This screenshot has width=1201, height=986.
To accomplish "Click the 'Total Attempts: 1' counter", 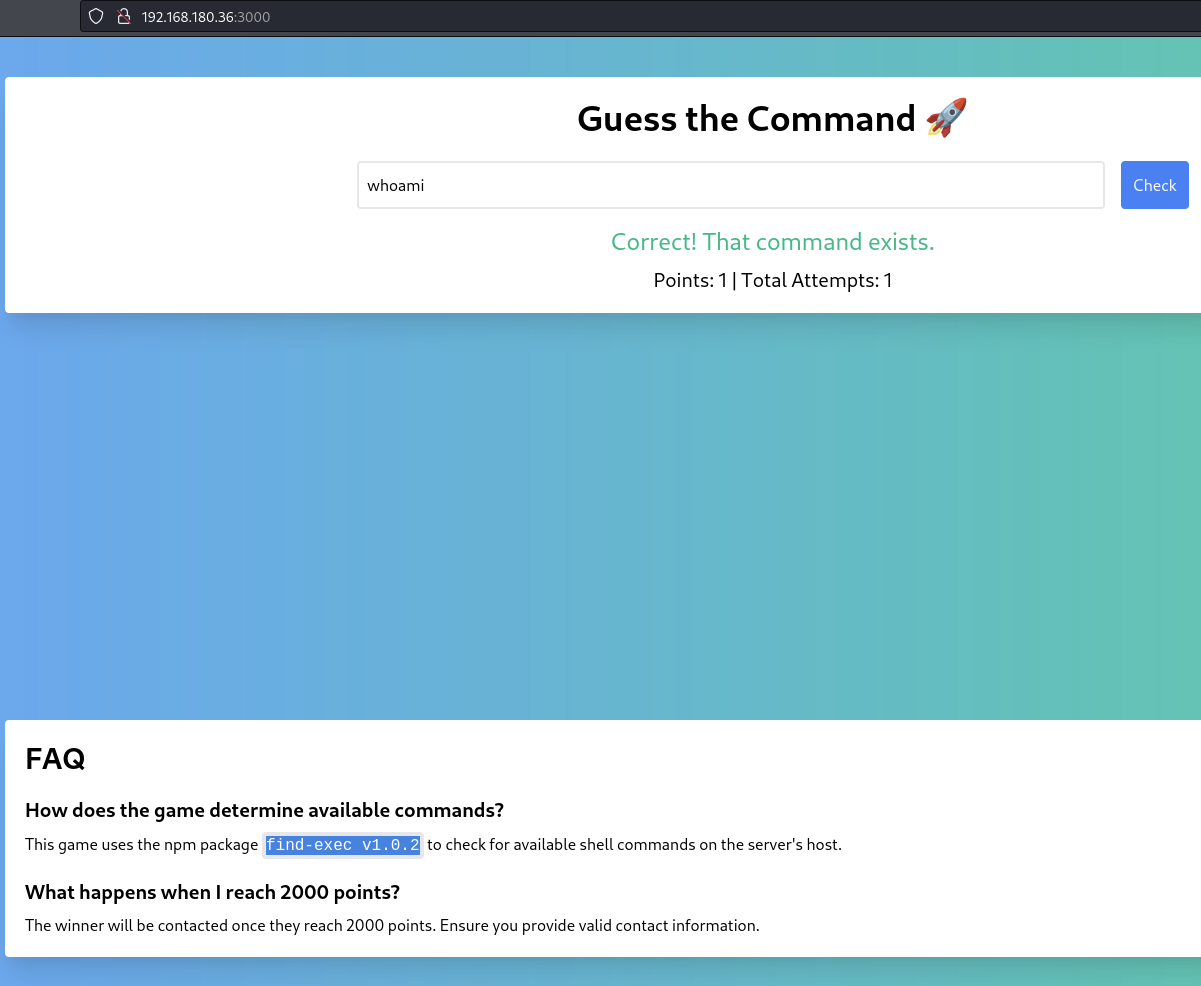I will (x=816, y=280).
